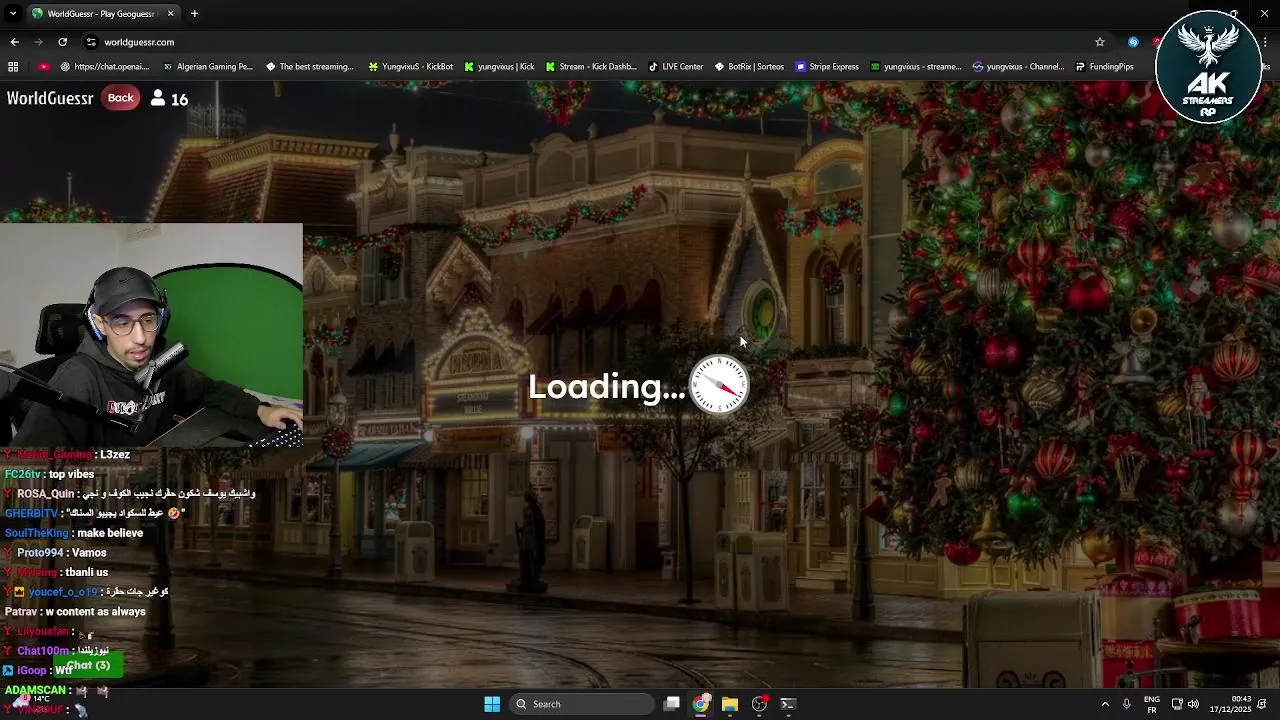Click the taskbar Search box
The image size is (1280, 720).
click(x=584, y=704)
